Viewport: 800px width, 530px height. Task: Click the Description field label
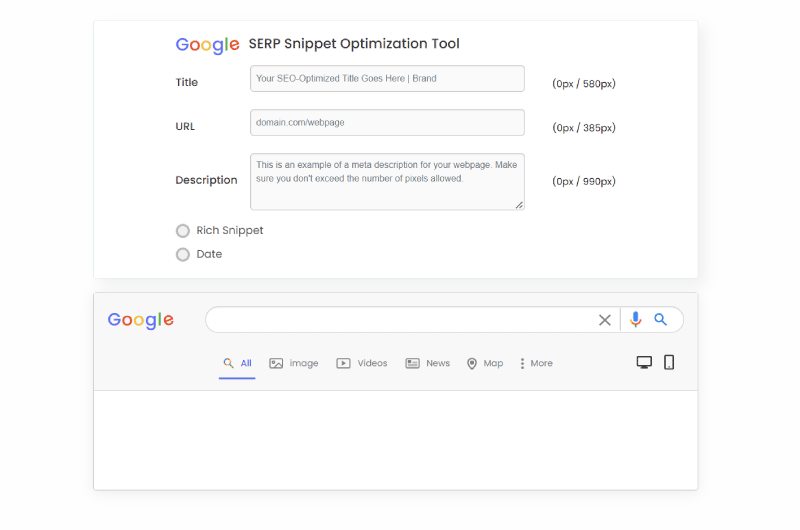click(x=206, y=180)
